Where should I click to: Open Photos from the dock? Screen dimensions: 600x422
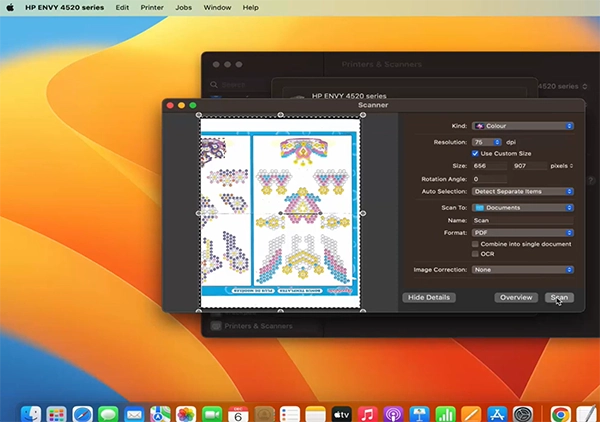point(186,414)
